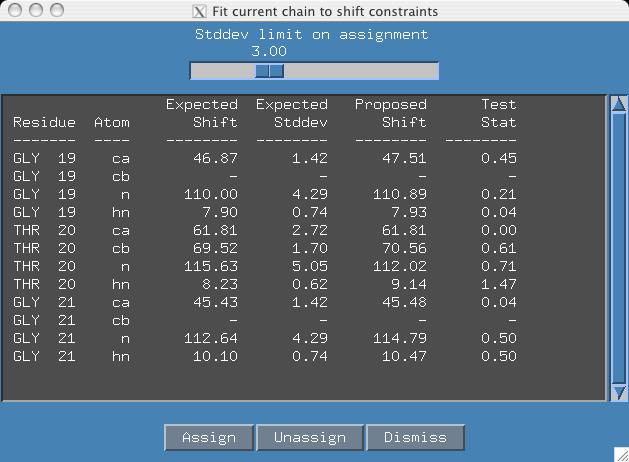Minimize window using the middle title button
Screen dimensions: 629x462
[x=35, y=10]
